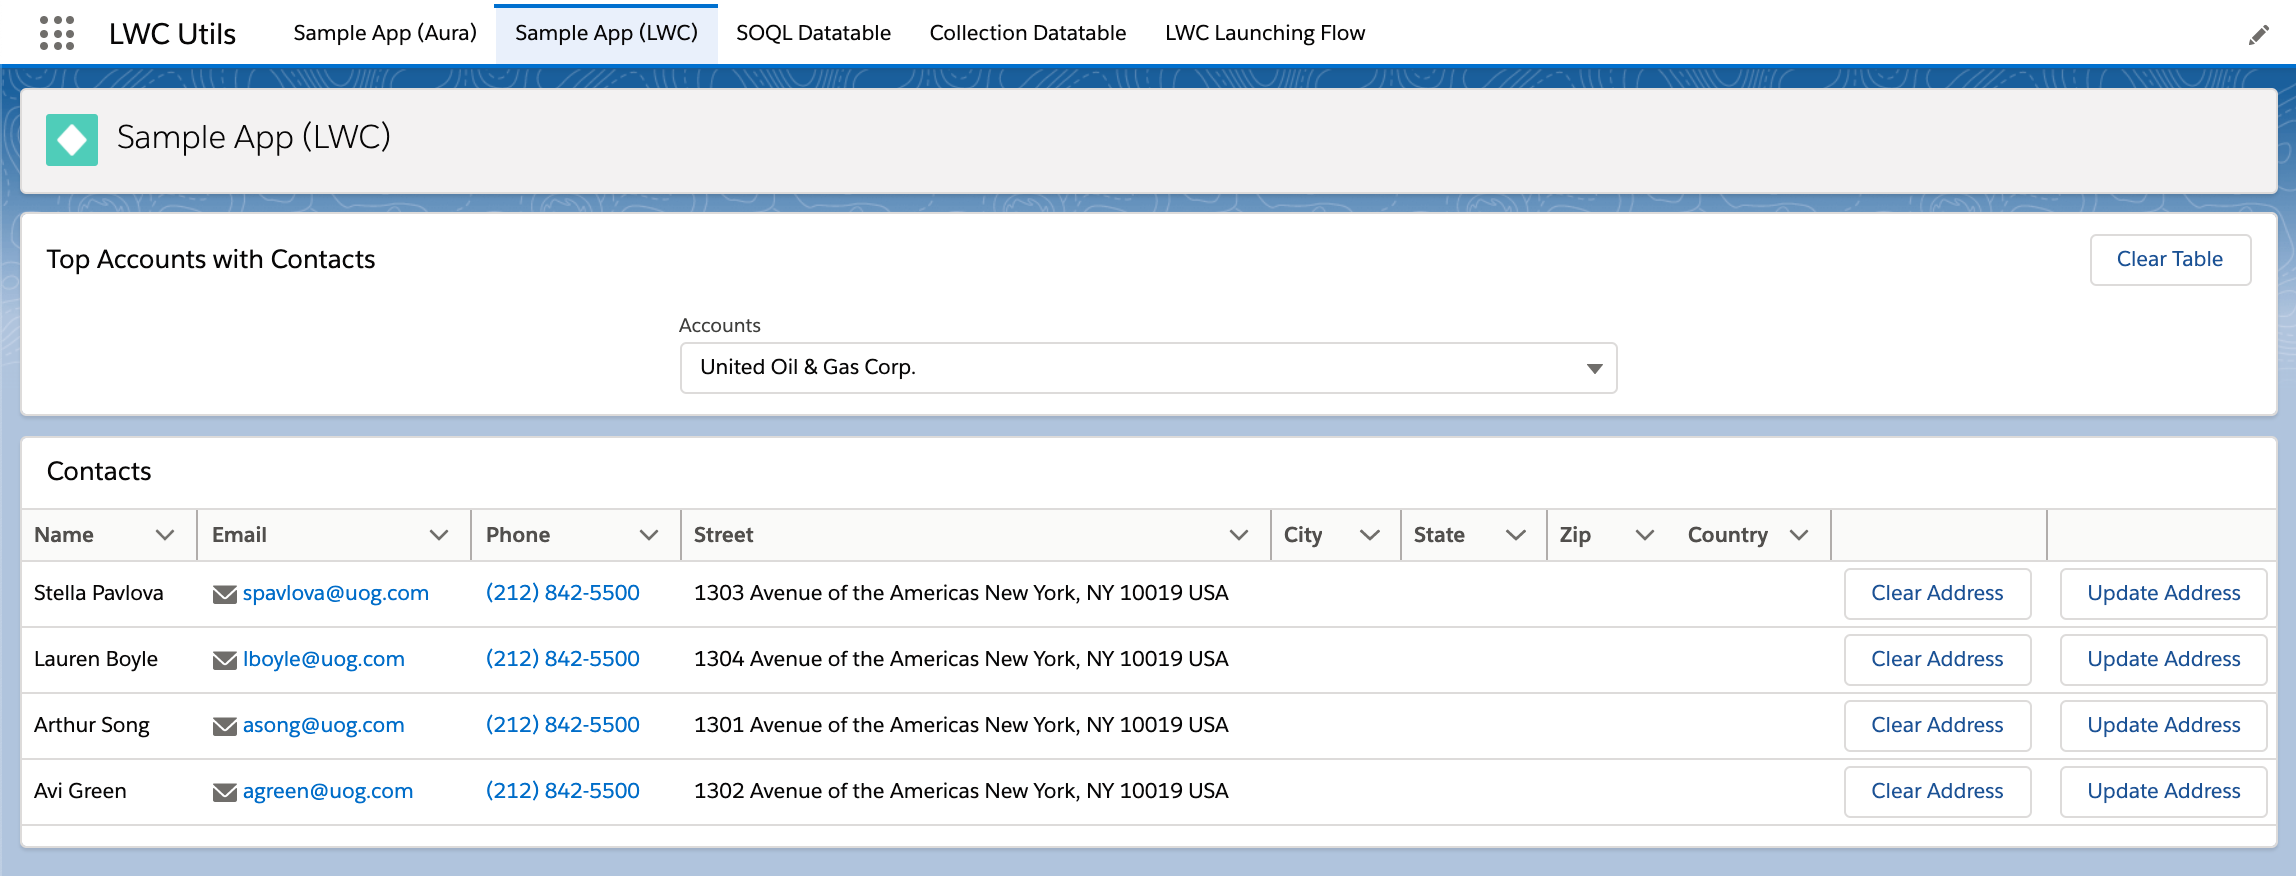Go to the LWC Launching Flow tab
2296x876 pixels.
(x=1264, y=33)
